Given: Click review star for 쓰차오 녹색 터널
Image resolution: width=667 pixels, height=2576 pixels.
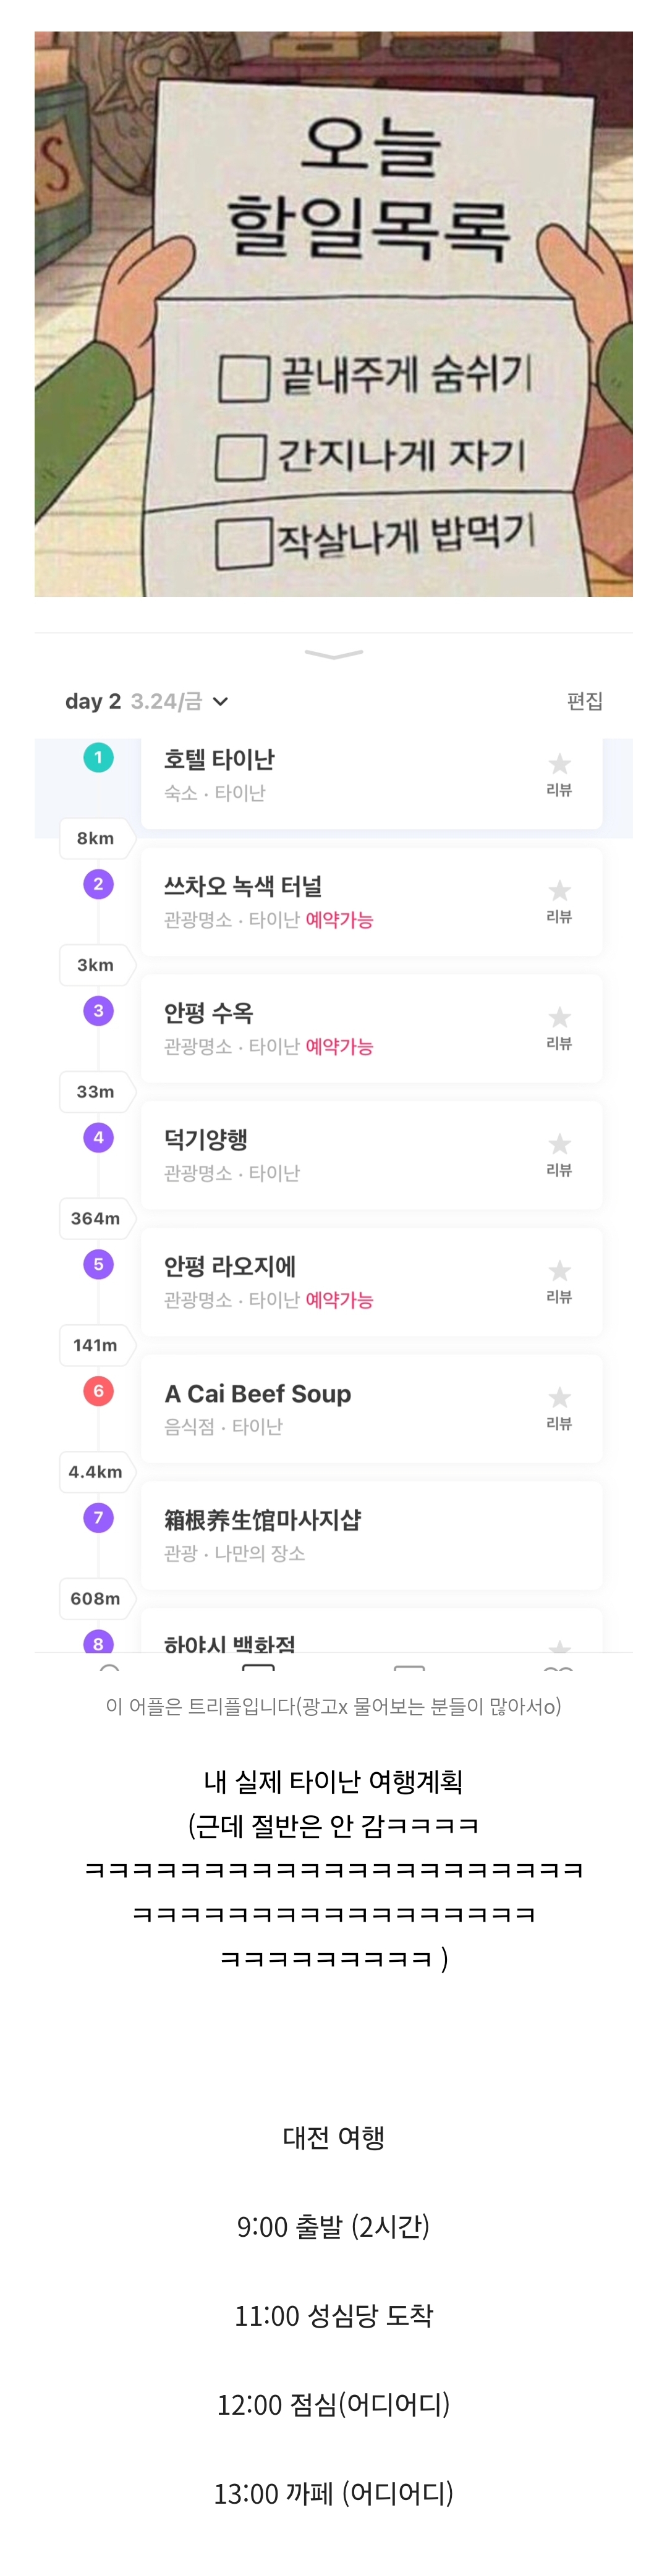Looking at the screenshot, I should point(559,892).
